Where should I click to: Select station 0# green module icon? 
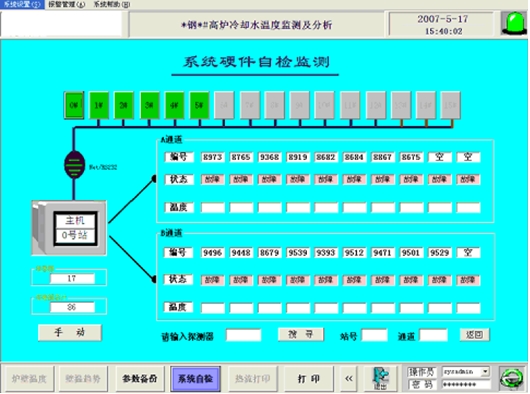[74, 105]
